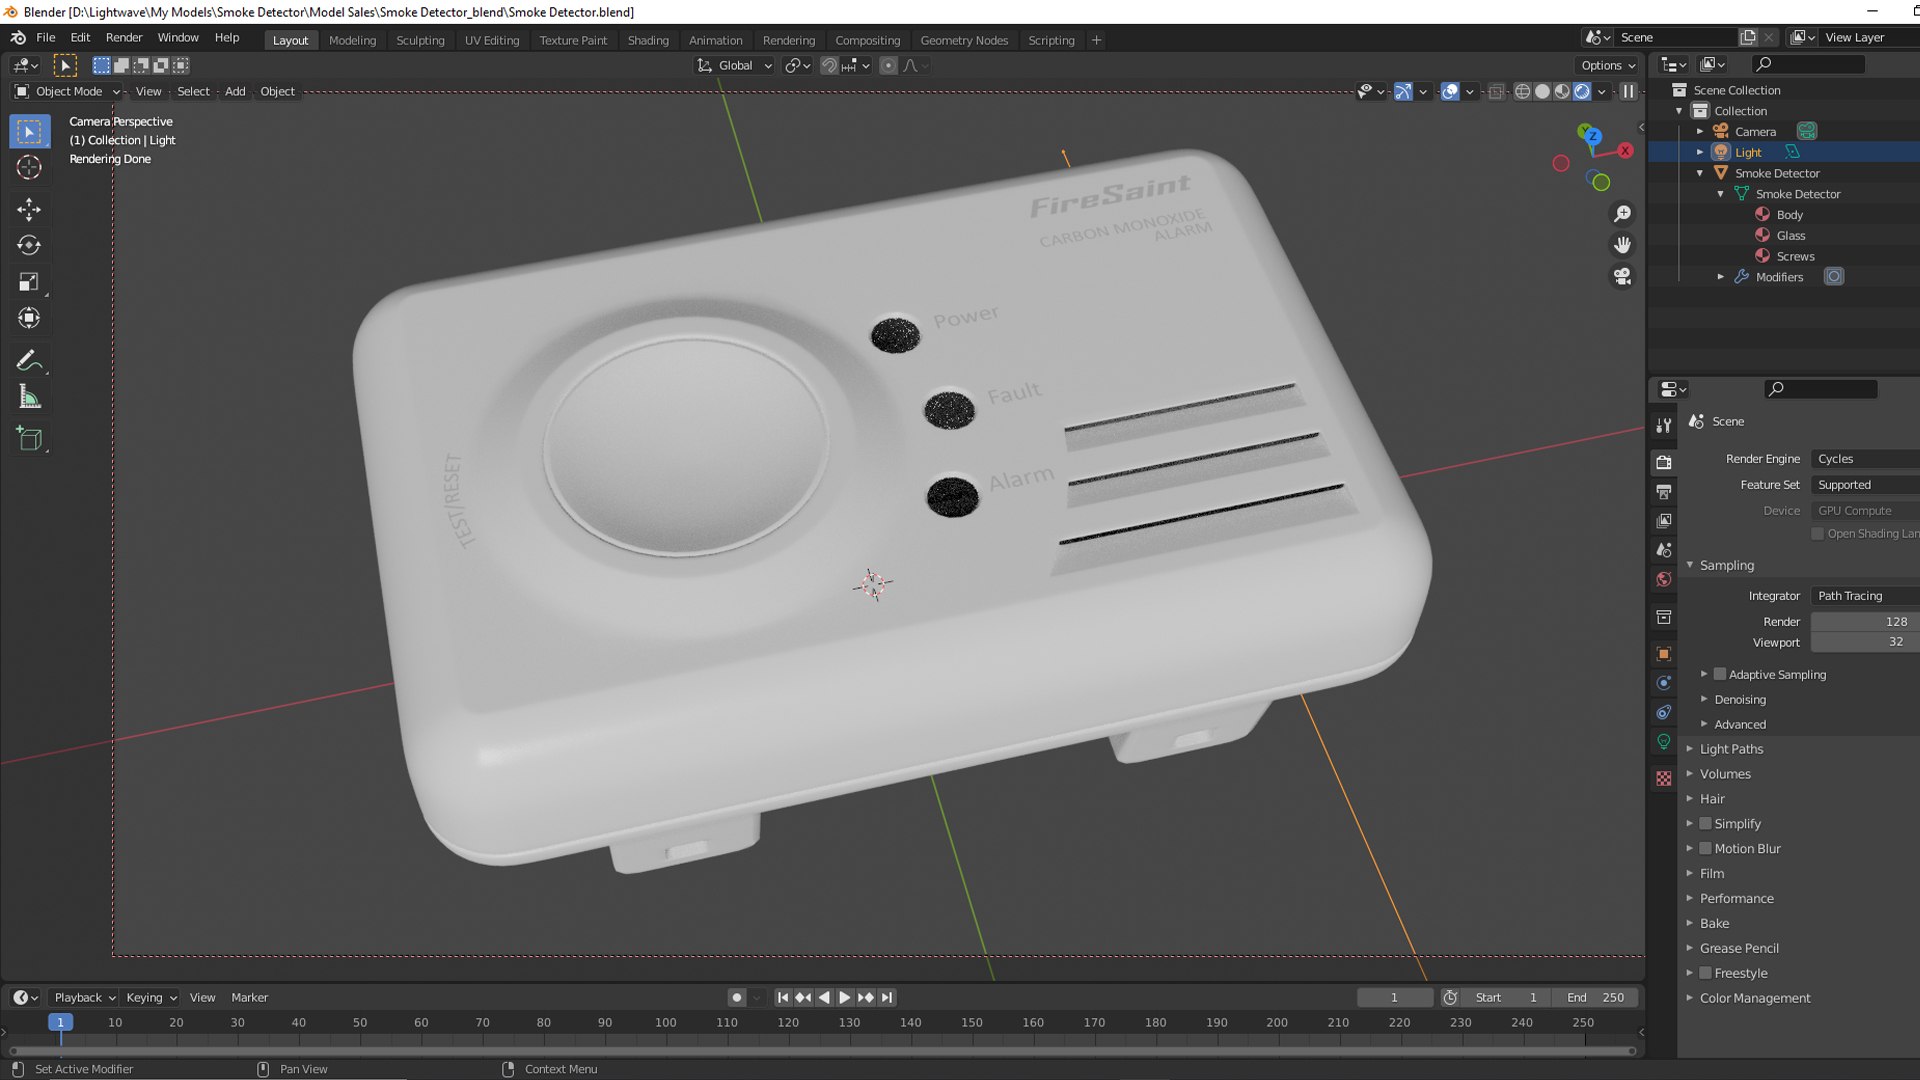The width and height of the screenshot is (1920, 1080).
Task: Toggle X-ray mode in viewport header
Action: [x=1496, y=91]
